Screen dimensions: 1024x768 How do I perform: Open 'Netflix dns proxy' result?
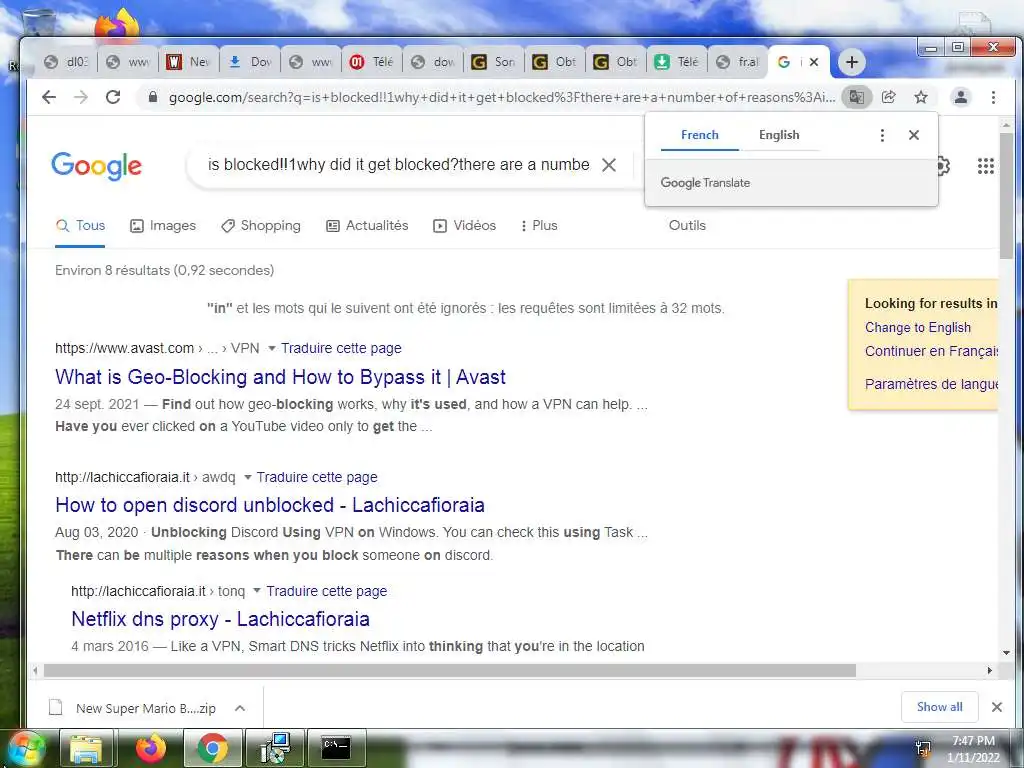(220, 619)
